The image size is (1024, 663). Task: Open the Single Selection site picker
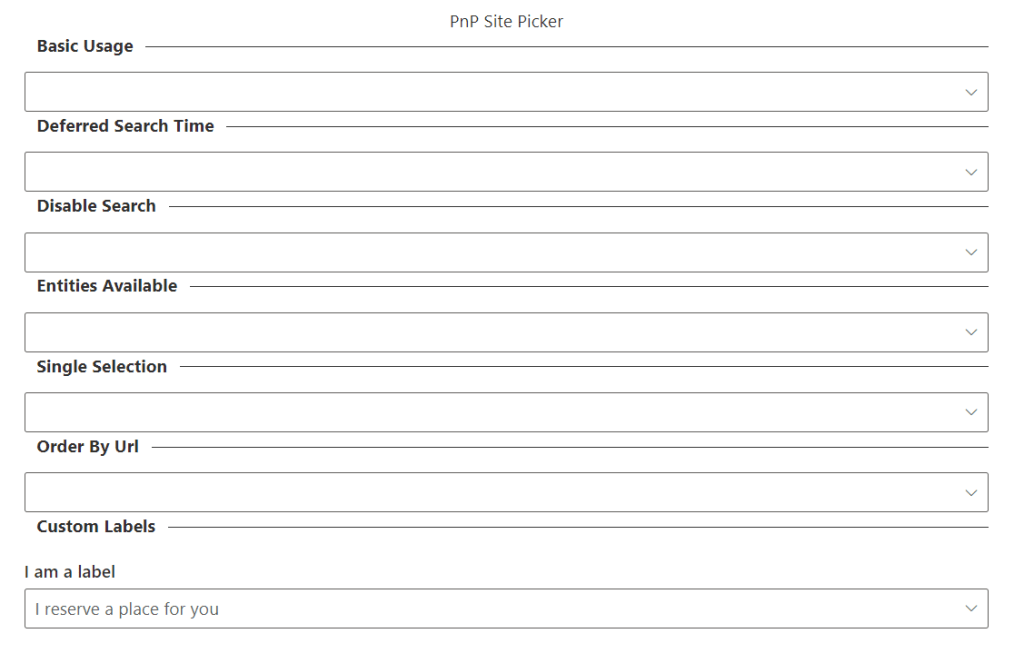pyautogui.click(x=490, y=412)
